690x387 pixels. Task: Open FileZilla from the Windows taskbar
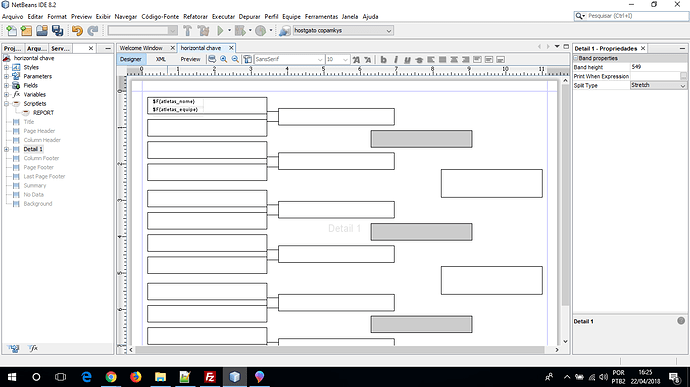(x=210, y=377)
